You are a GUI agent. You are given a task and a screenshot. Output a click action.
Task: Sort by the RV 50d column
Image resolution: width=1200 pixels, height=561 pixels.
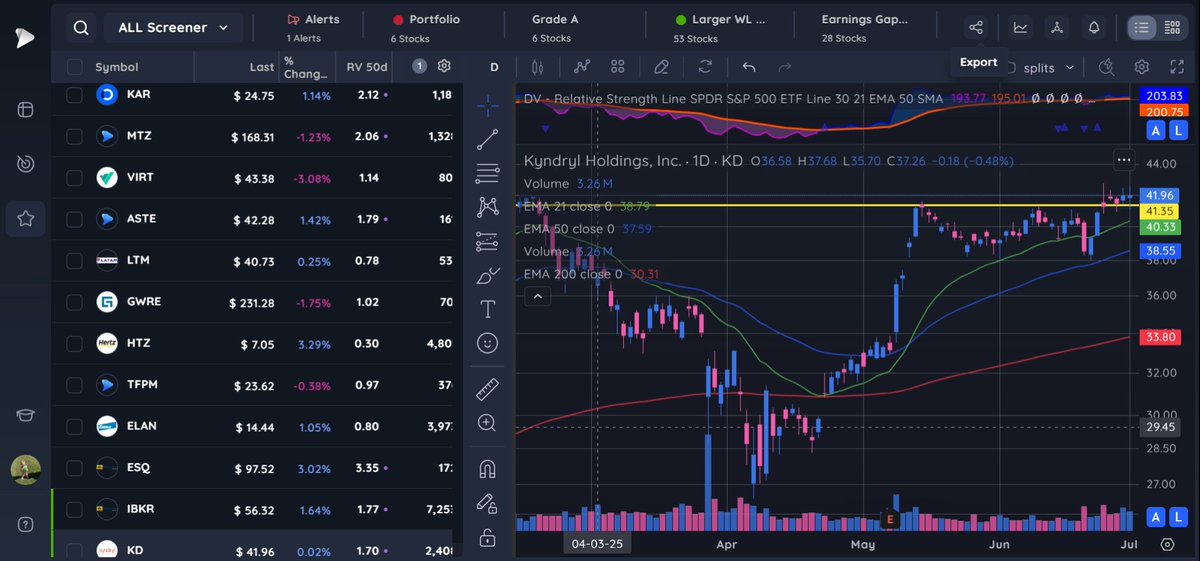[x=366, y=67]
